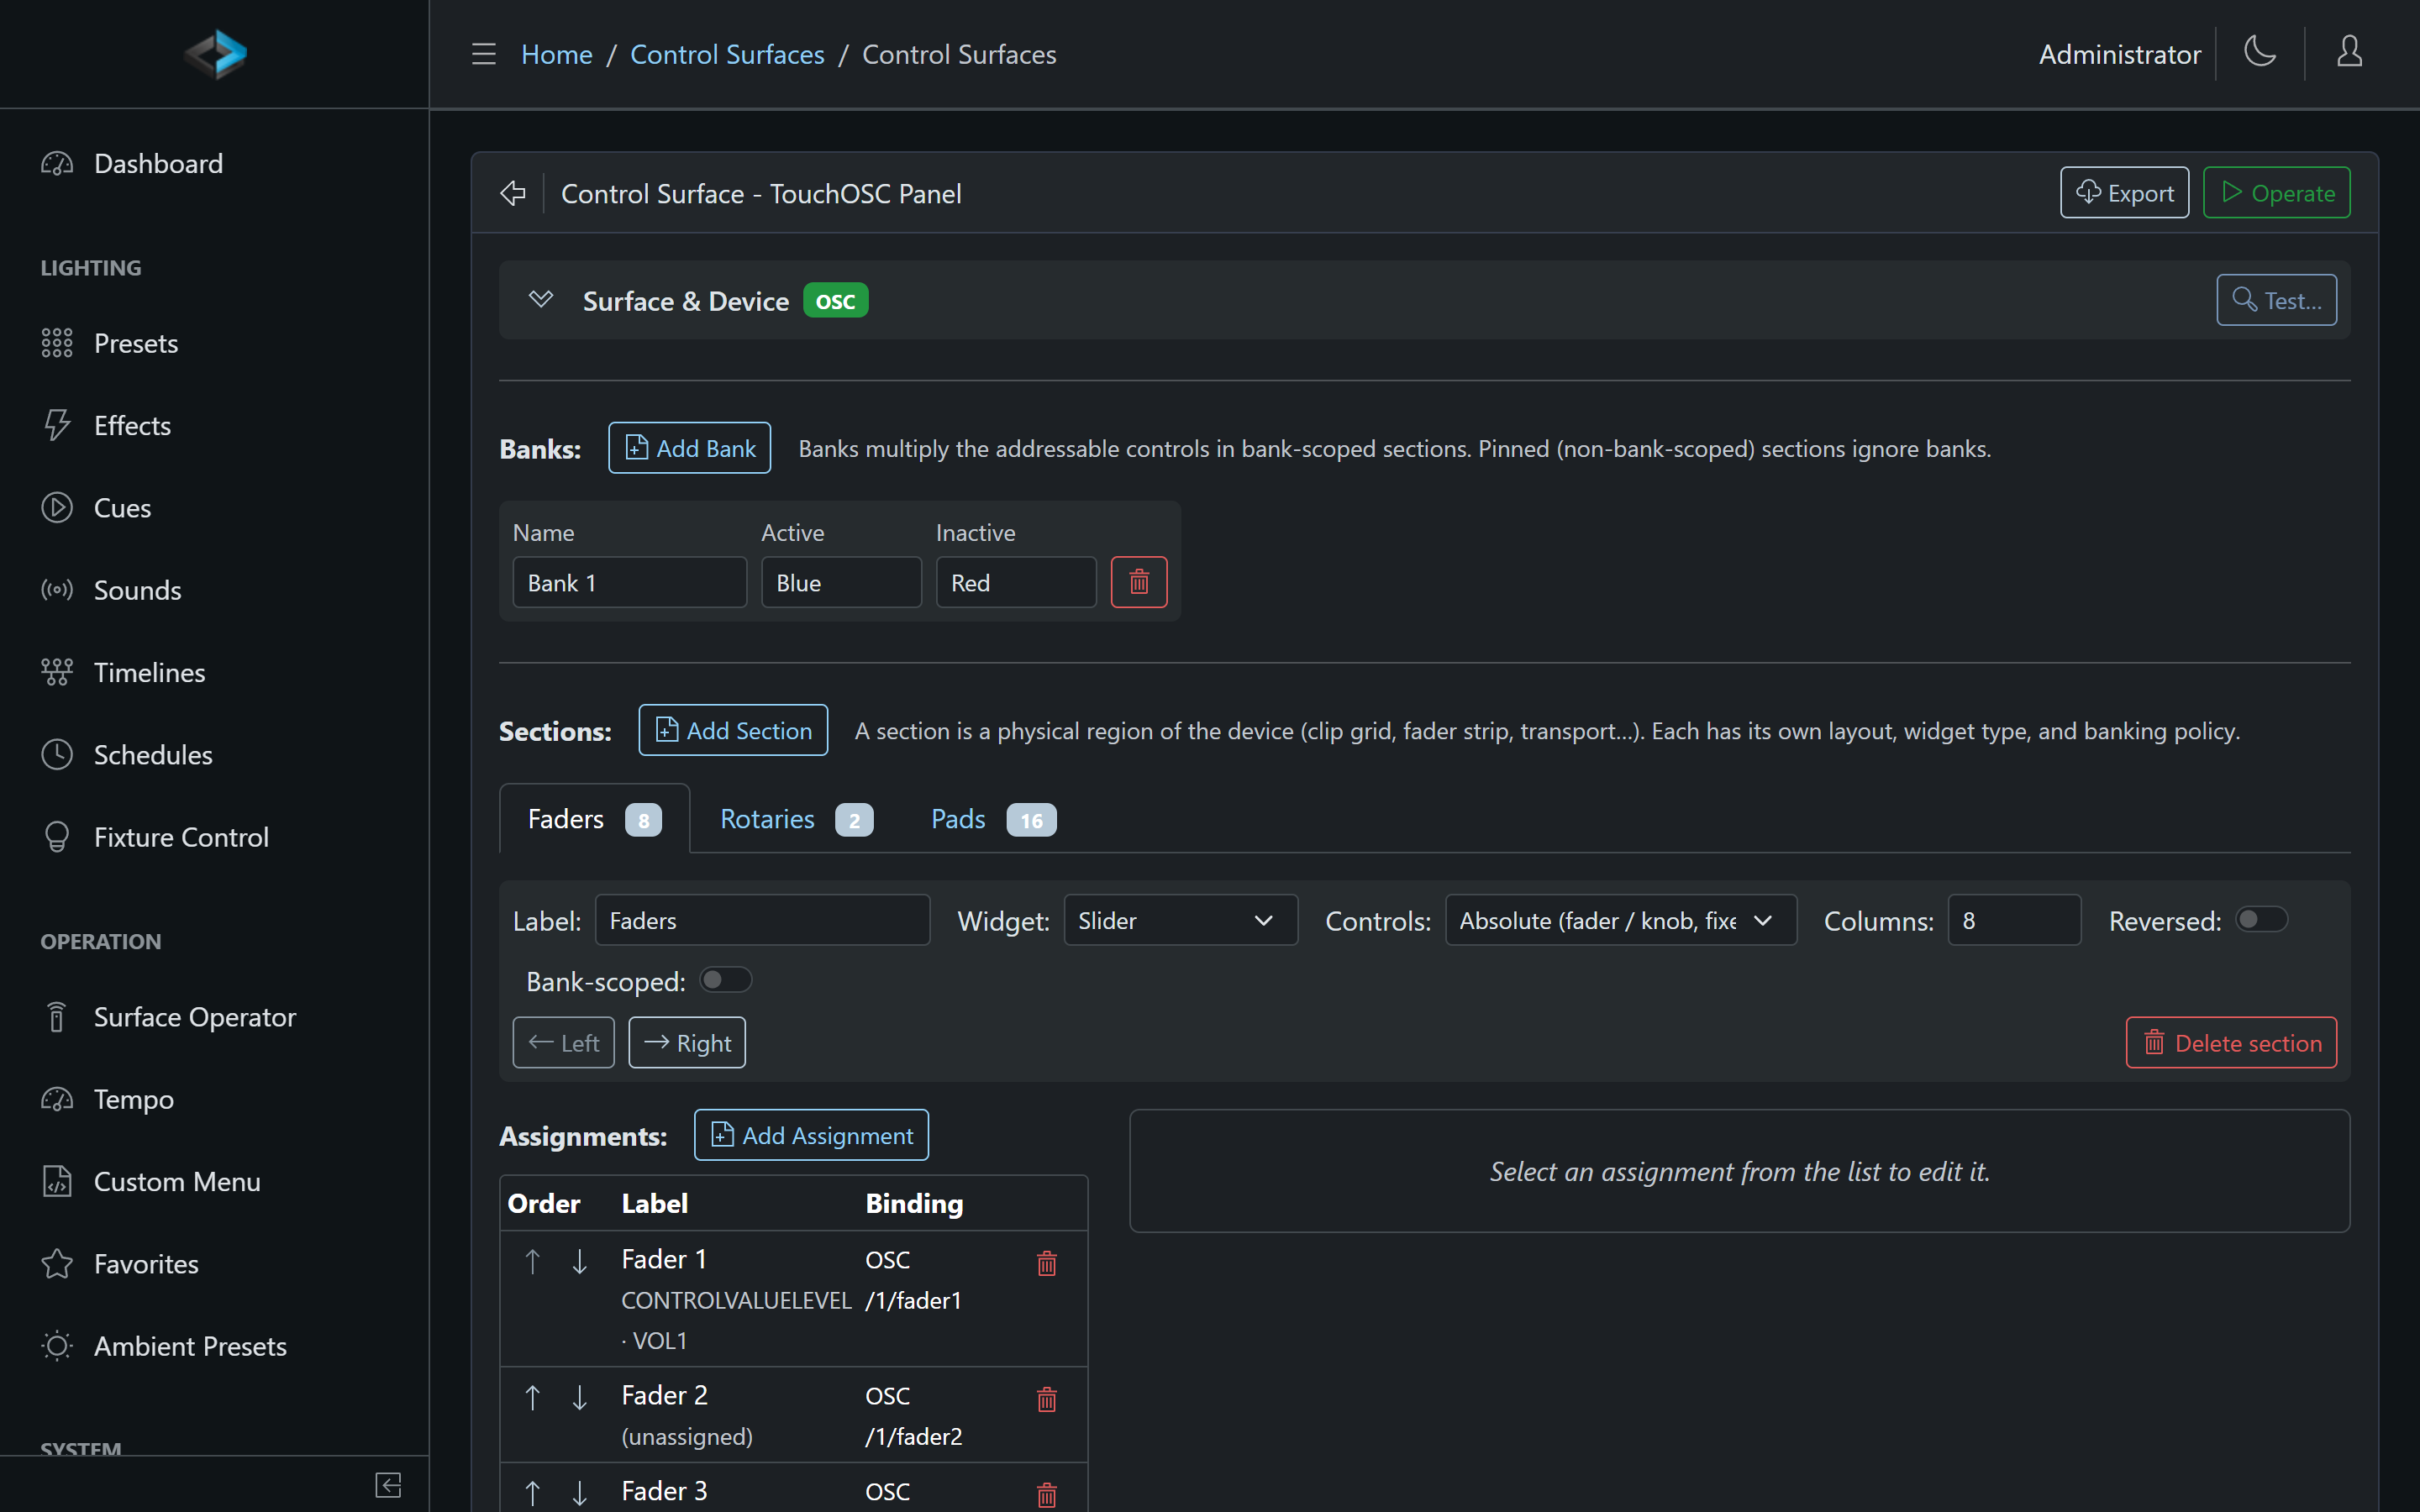Switch to the Pads tab
Image resolution: width=2420 pixels, height=1512 pixels.
pyautogui.click(x=993, y=819)
